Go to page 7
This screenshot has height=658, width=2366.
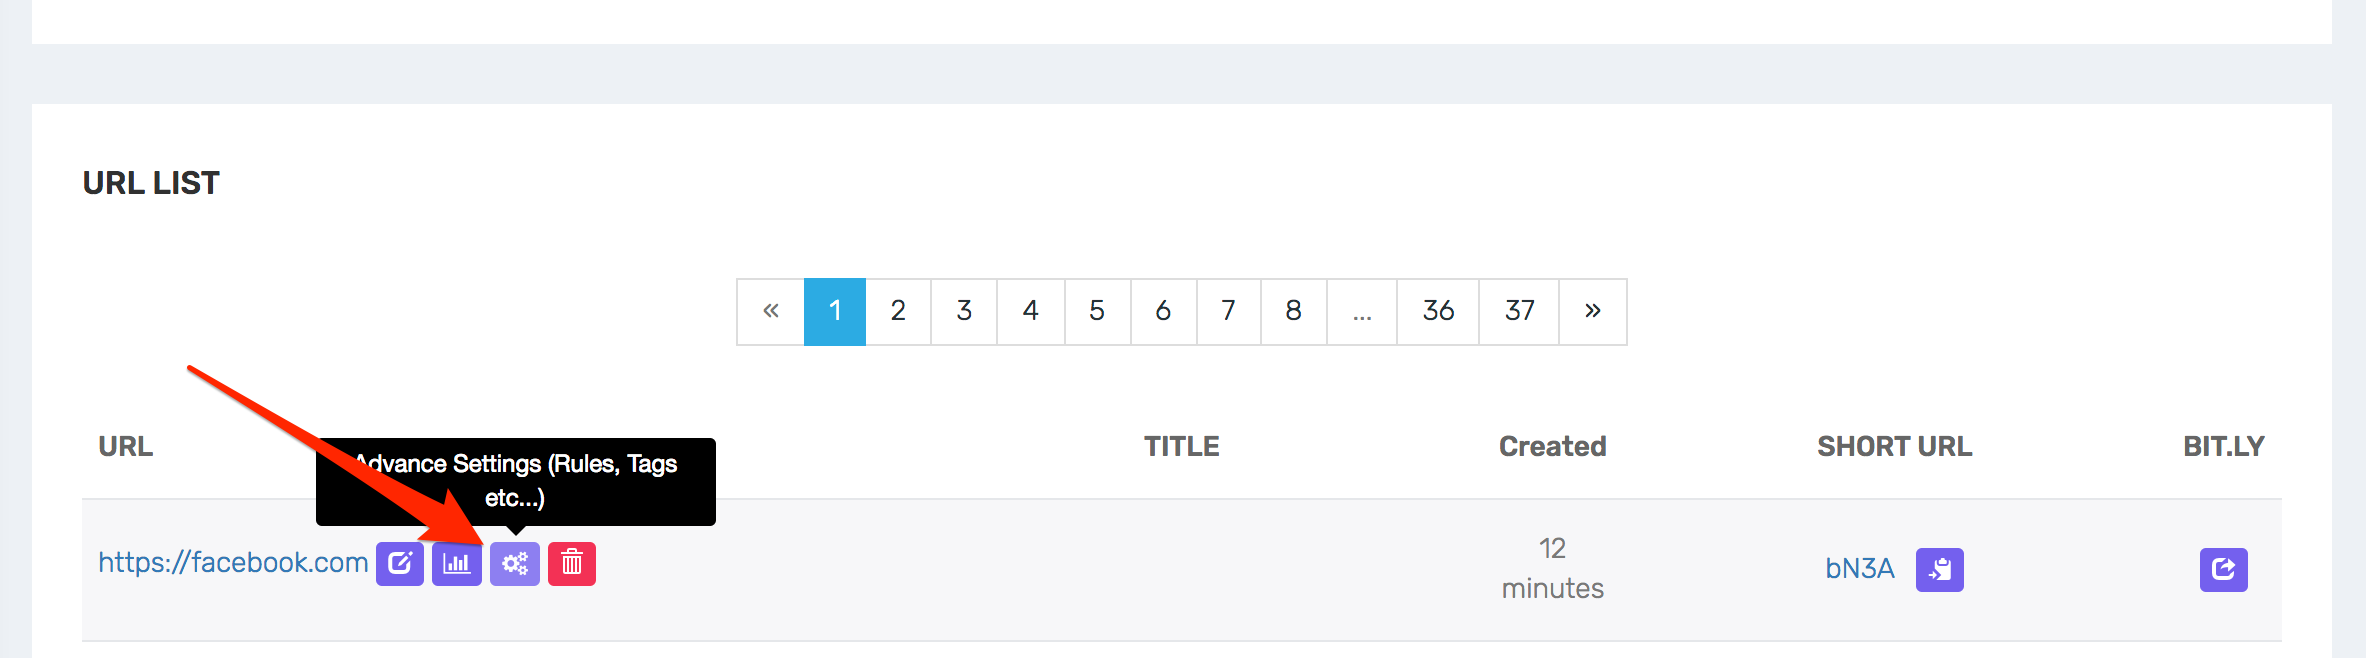coord(1228,312)
